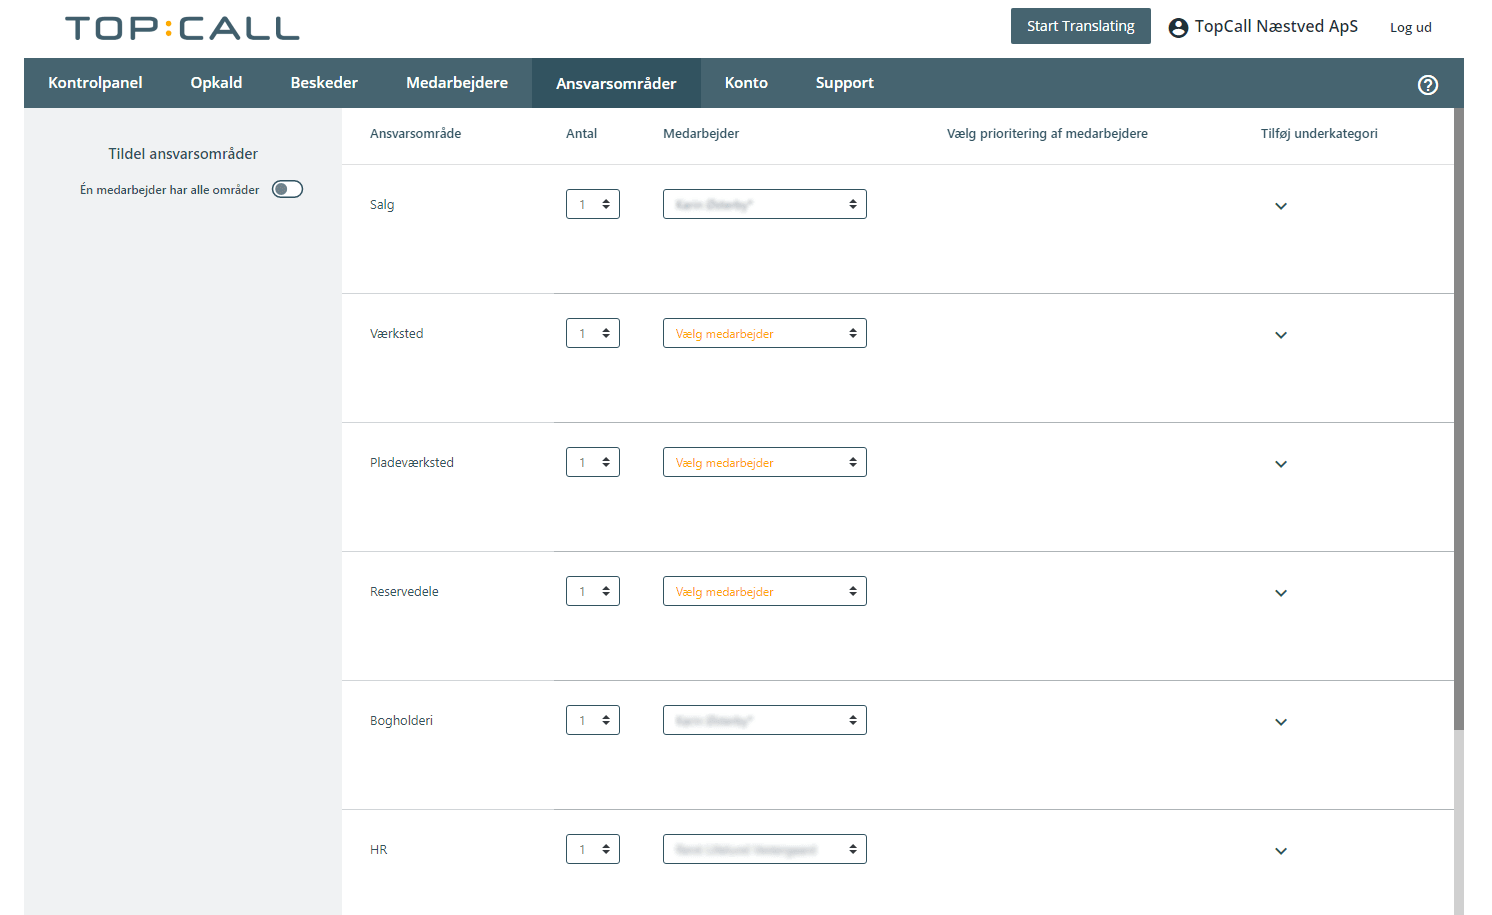Click the 'Værksted' area label
This screenshot has width=1492, height=915.
[x=397, y=333]
